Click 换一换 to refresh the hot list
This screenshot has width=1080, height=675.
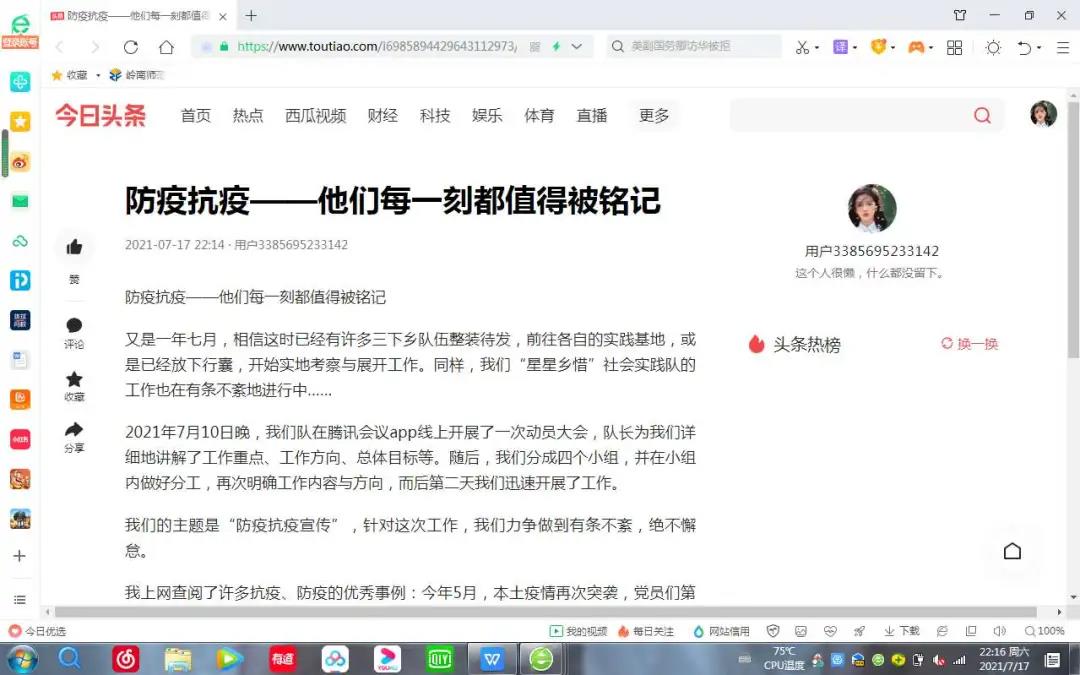click(x=970, y=344)
